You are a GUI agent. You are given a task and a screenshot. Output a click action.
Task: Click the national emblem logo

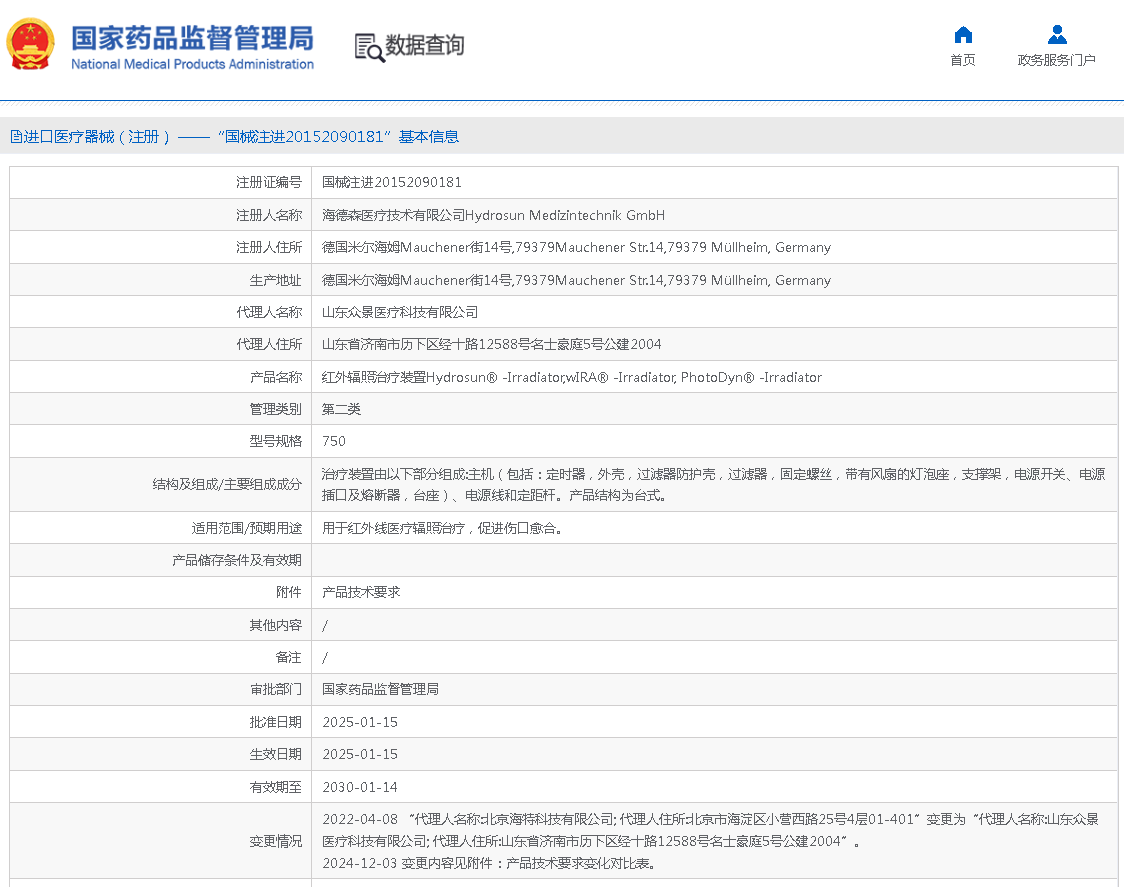coord(30,44)
